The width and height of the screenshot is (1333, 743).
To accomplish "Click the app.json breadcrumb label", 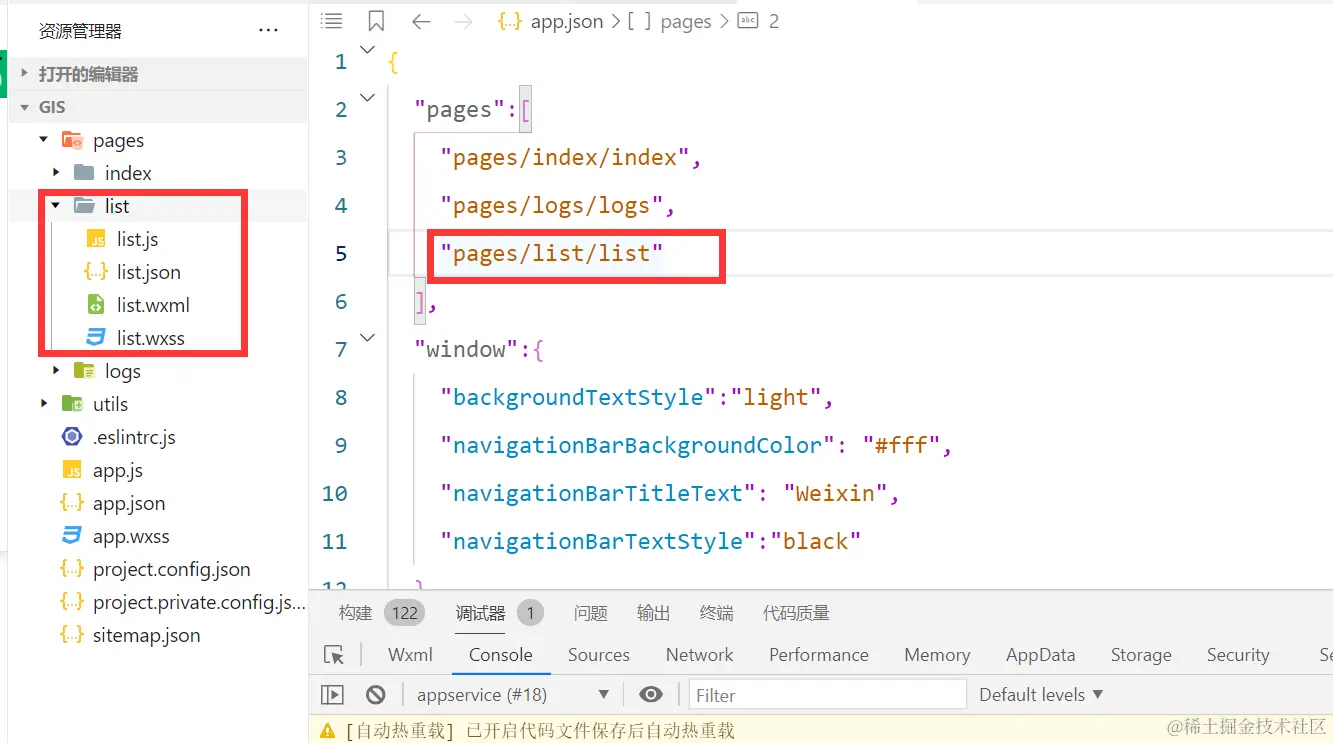I will tap(567, 22).
